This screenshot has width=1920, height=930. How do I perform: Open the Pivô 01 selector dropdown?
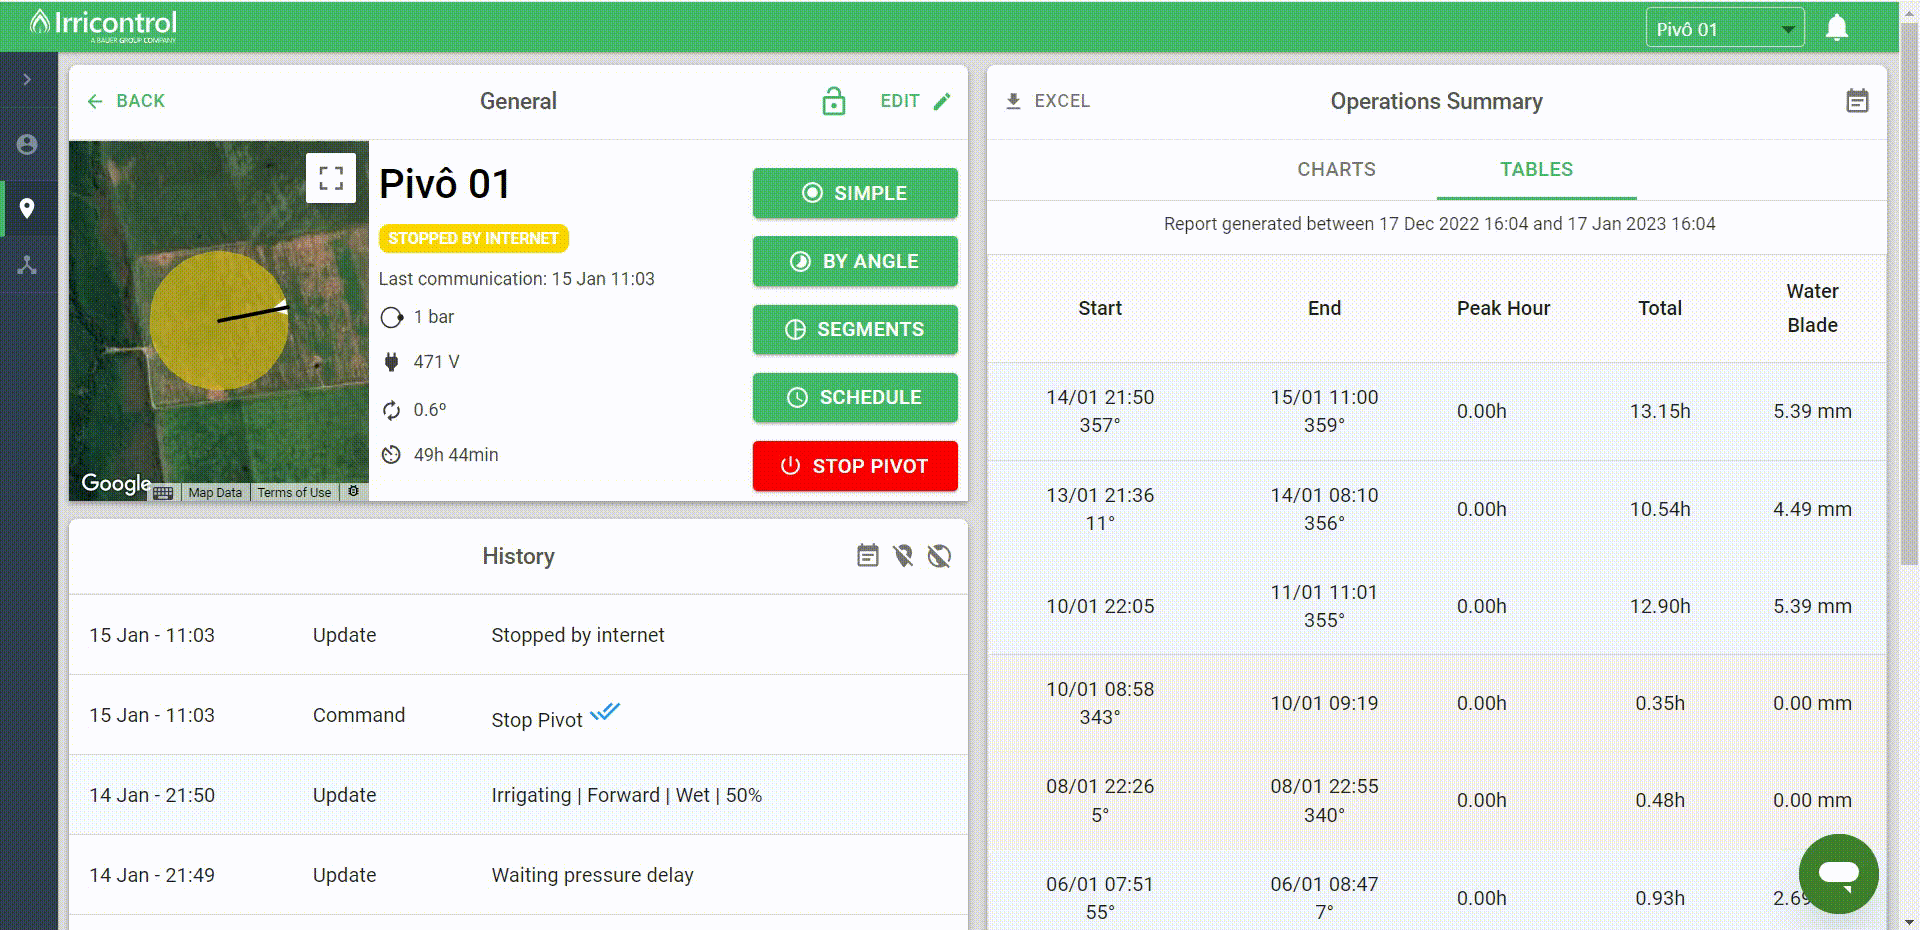(1725, 28)
